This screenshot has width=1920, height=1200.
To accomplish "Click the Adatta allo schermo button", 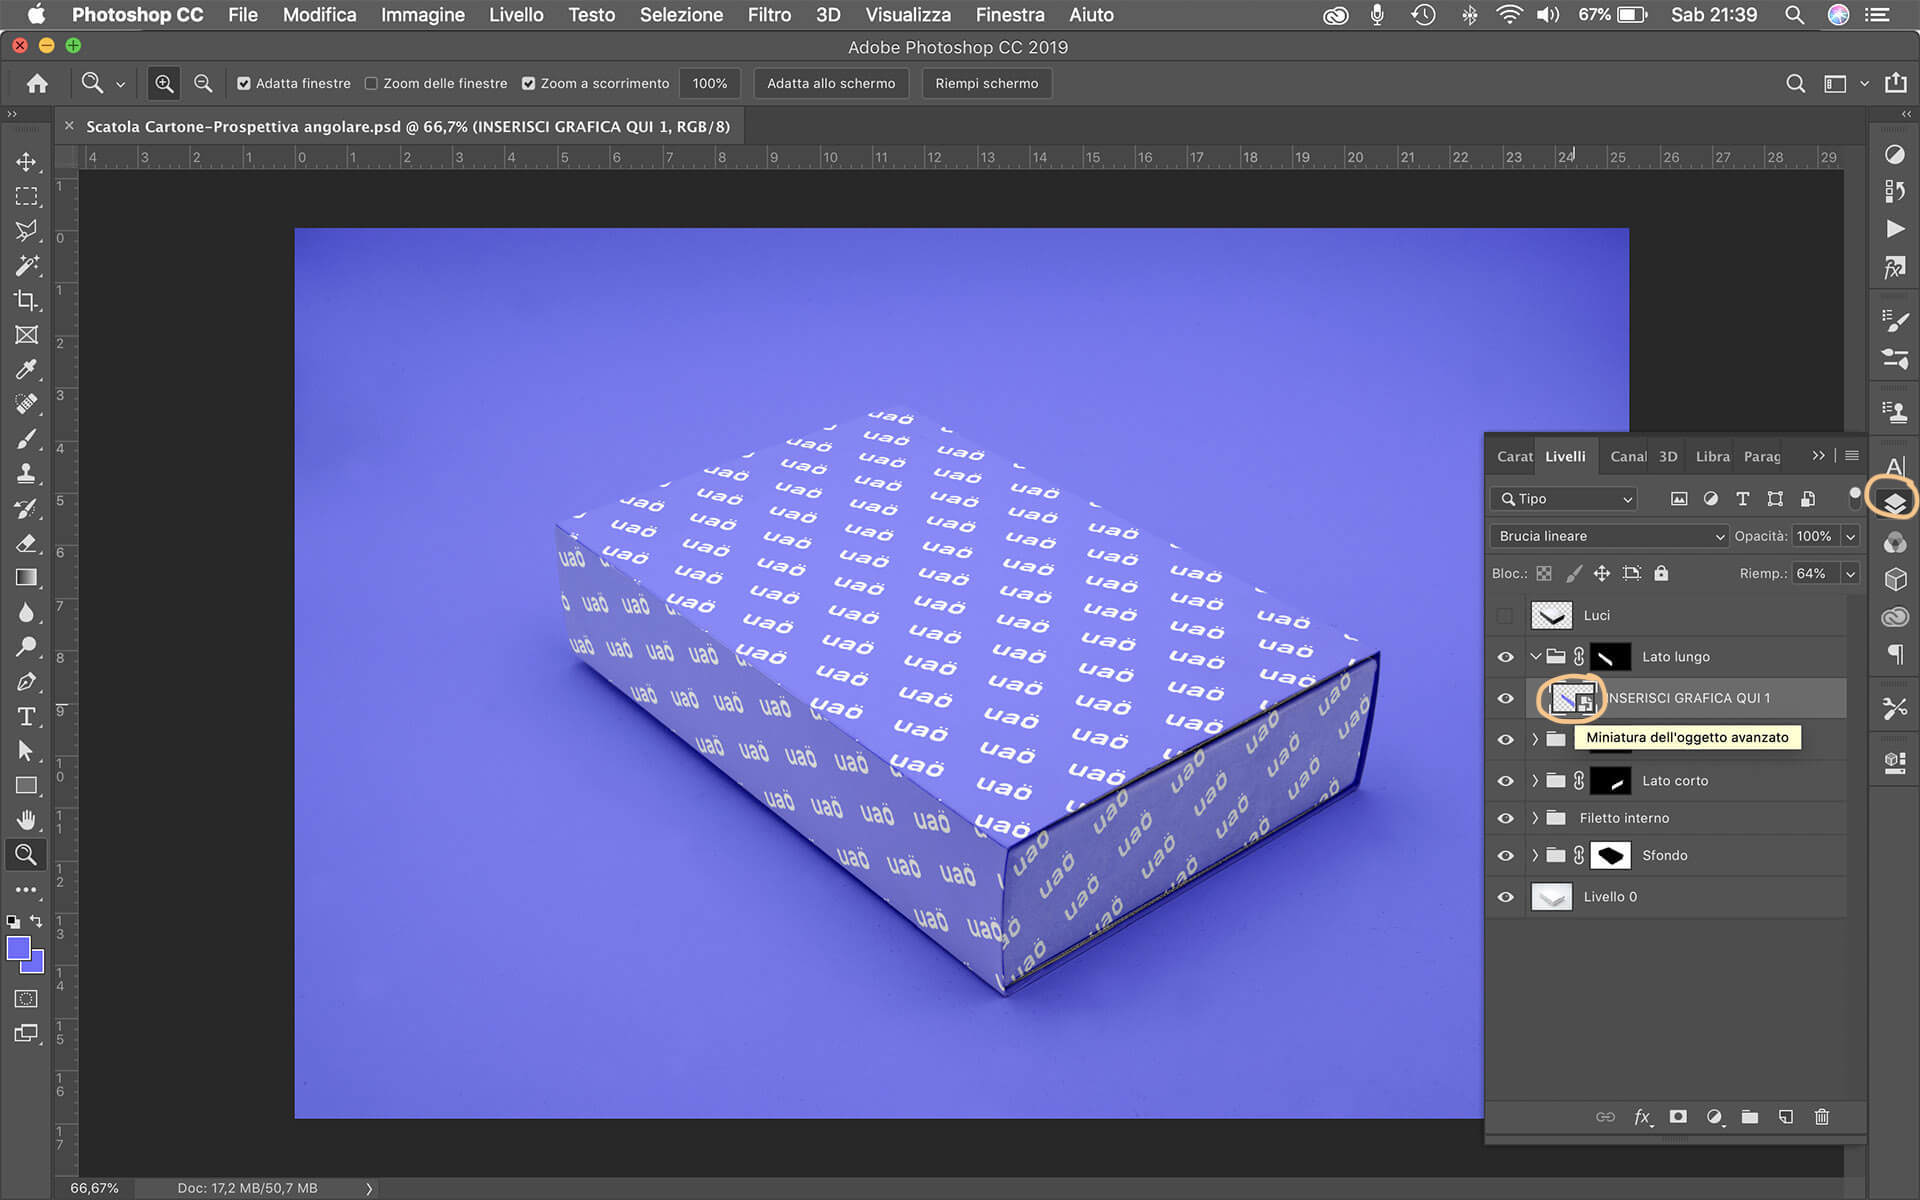I will point(831,84).
